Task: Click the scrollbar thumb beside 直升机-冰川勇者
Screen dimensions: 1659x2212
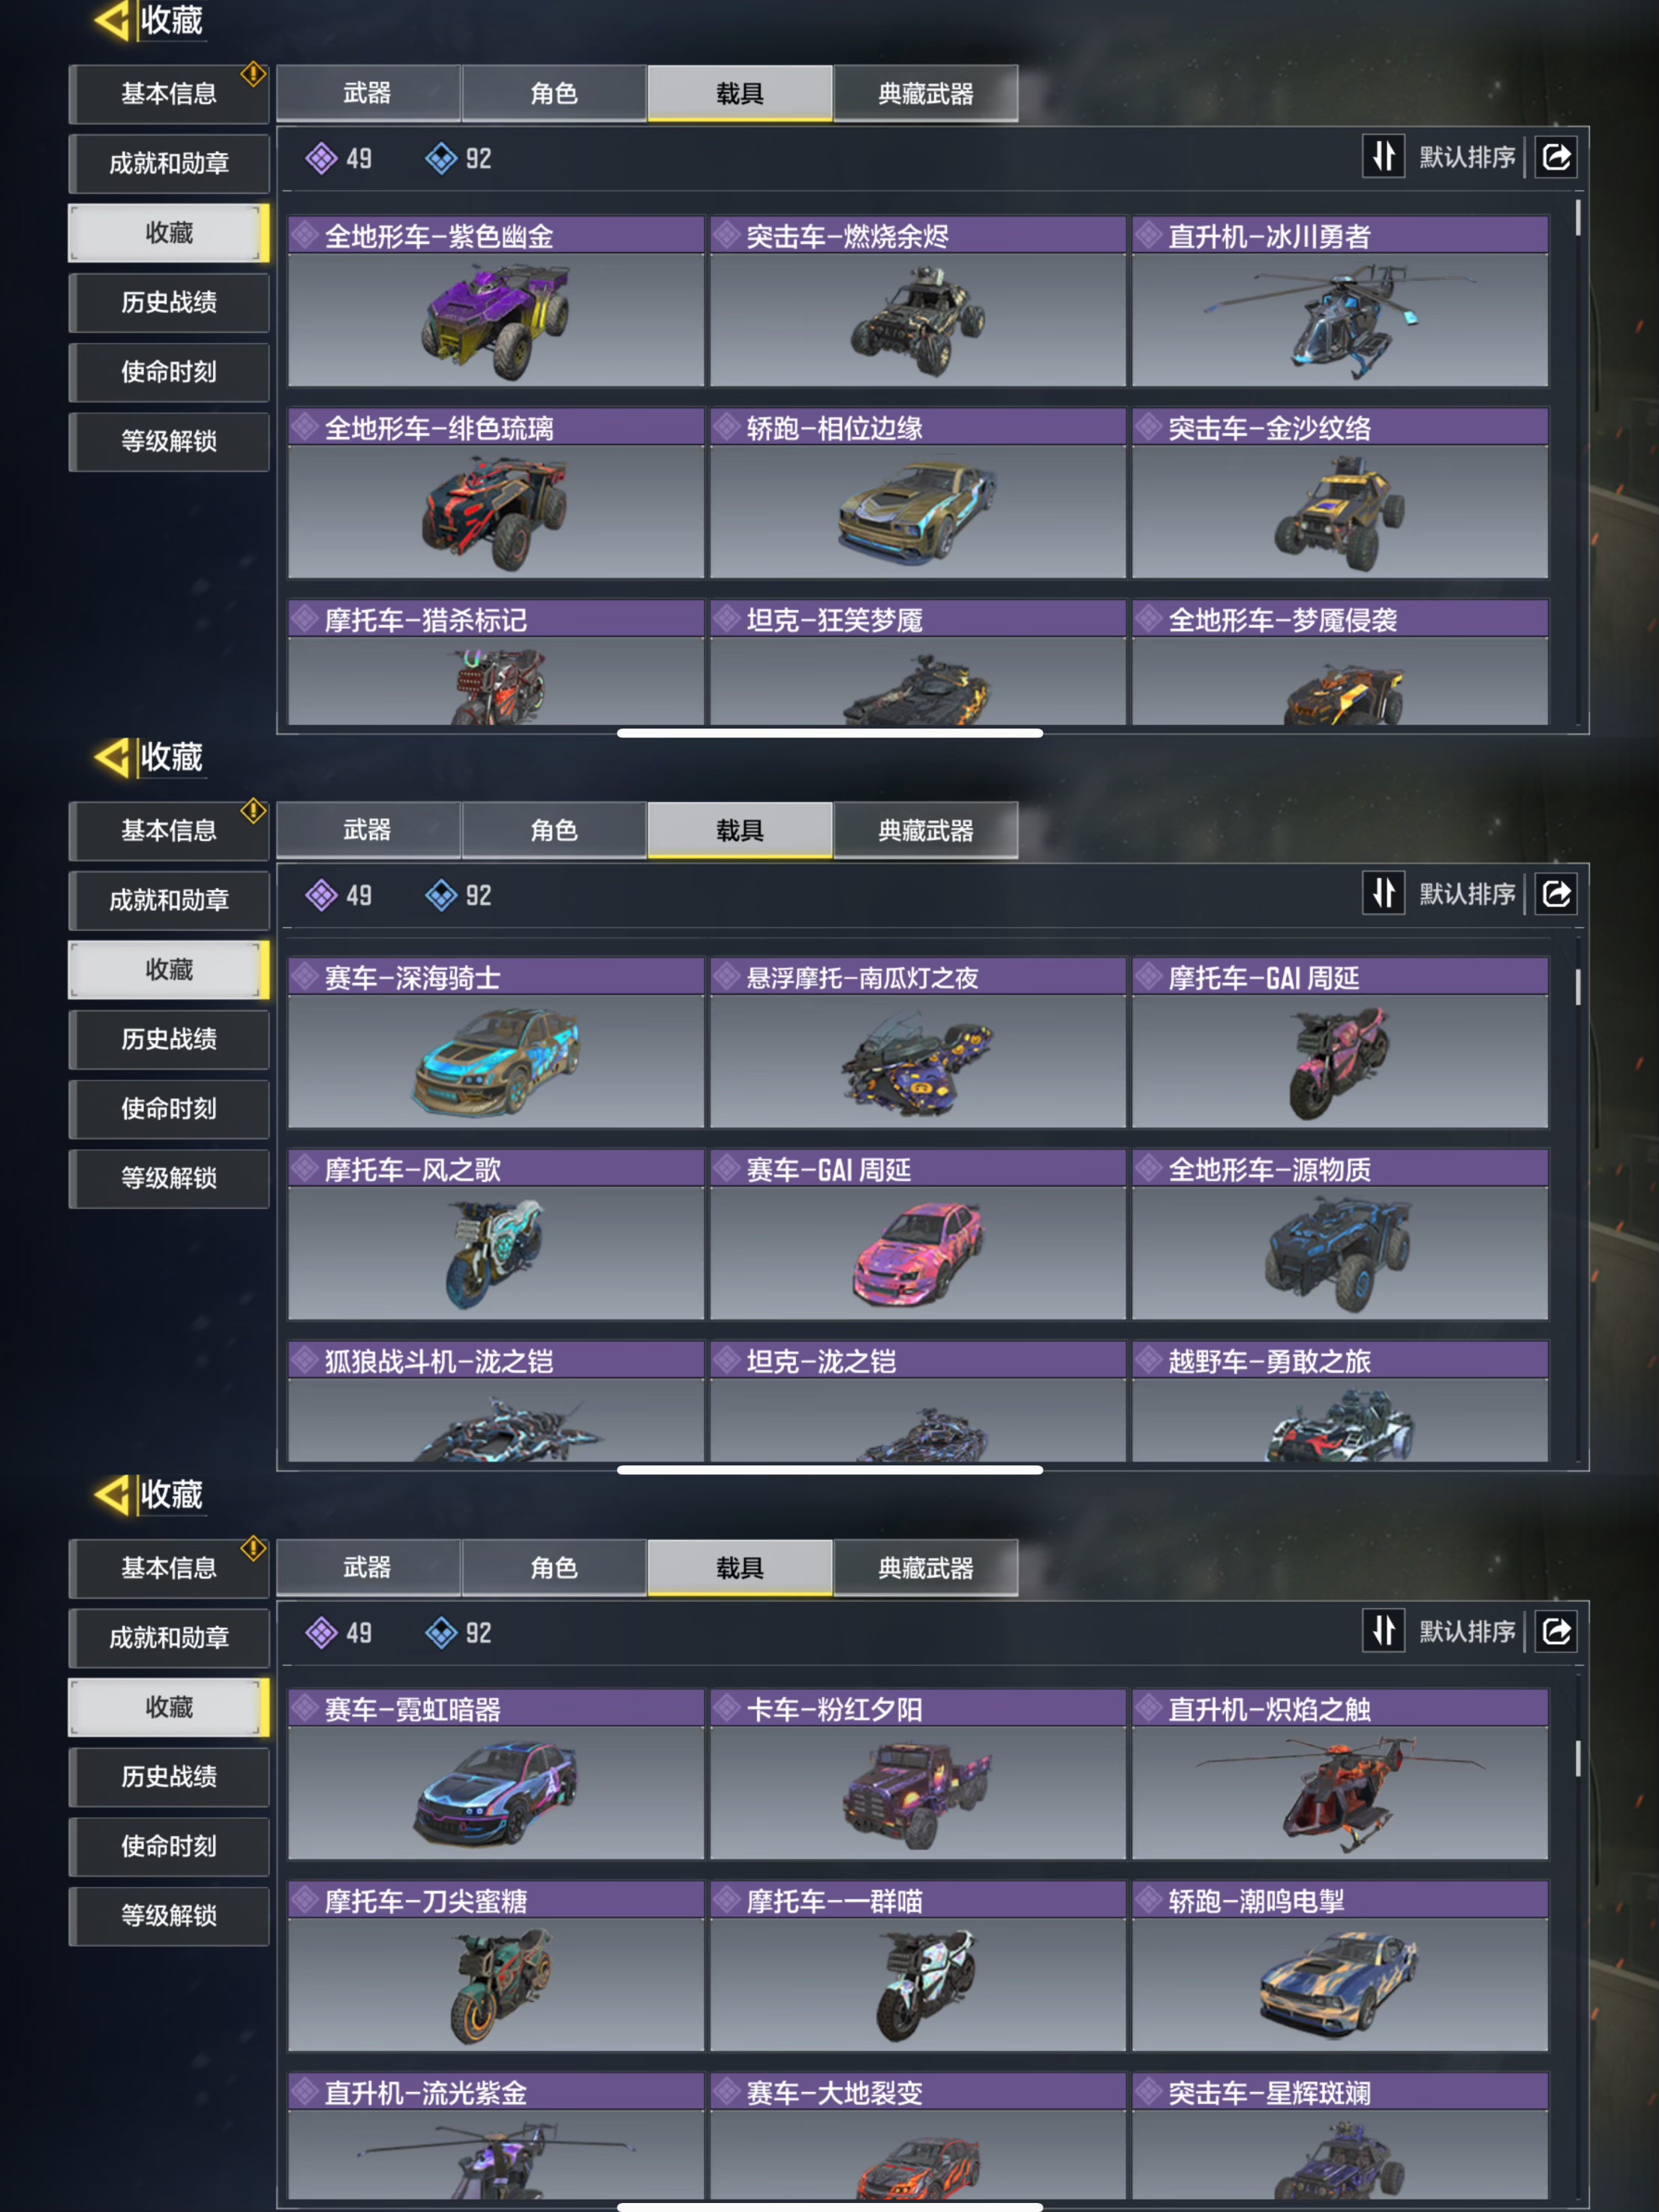Action: pos(1578,218)
